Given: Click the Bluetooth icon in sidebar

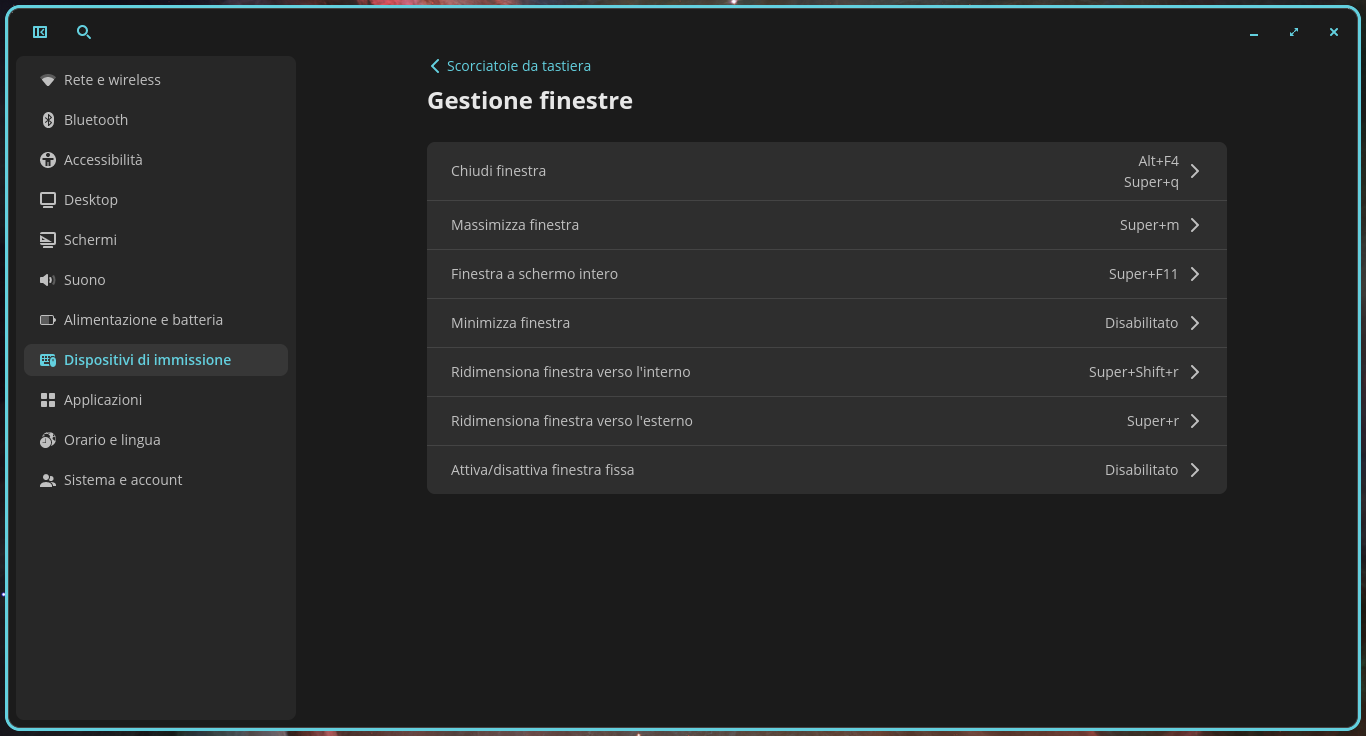Looking at the screenshot, I should pos(48,120).
